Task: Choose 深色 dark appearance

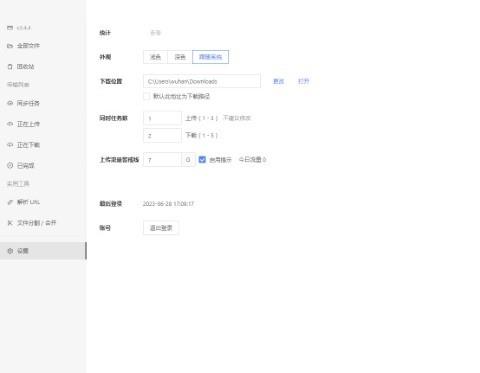Action: click(x=180, y=57)
